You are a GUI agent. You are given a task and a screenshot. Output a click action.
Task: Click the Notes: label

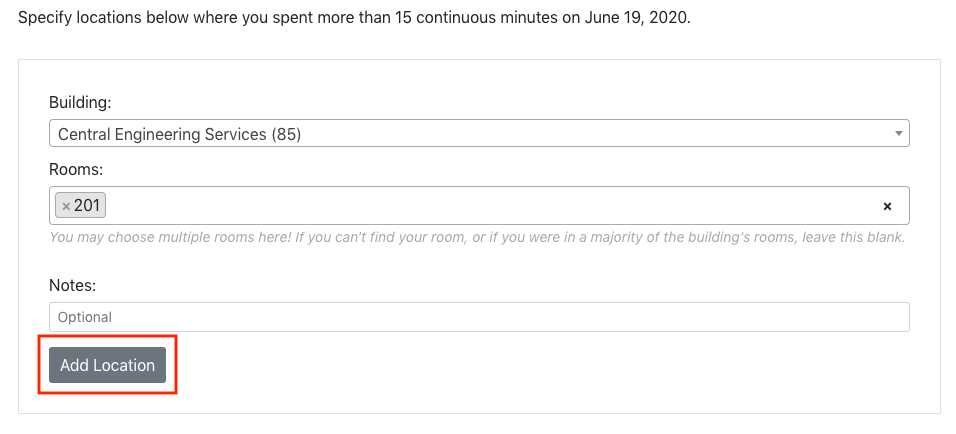tap(73, 285)
